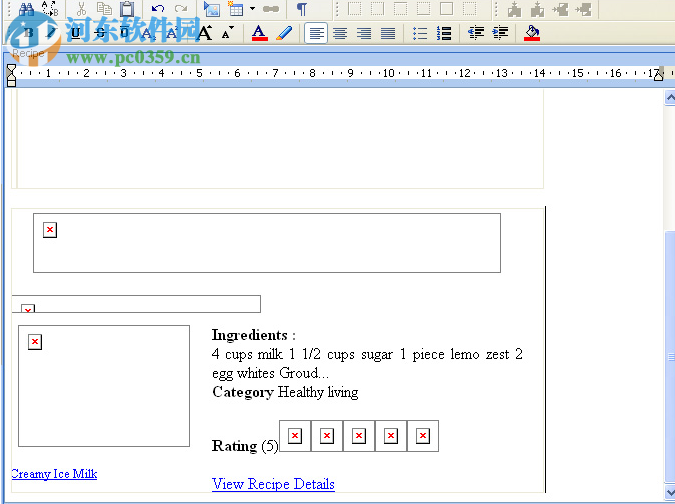Toggle underline formatting
Viewport: 675px width, 504px height.
(x=76, y=33)
